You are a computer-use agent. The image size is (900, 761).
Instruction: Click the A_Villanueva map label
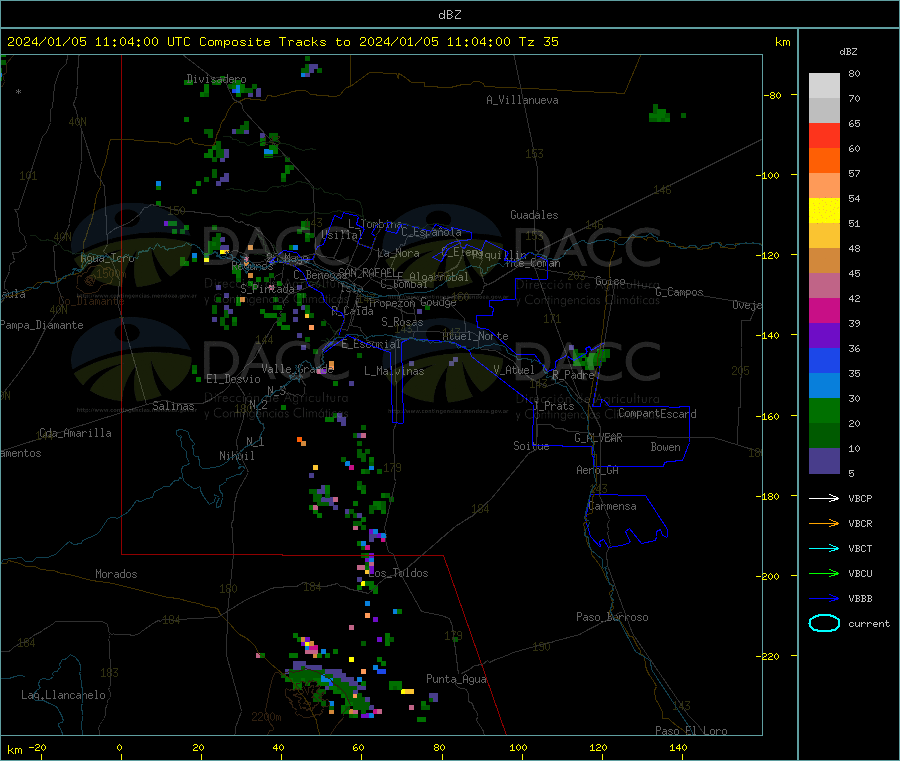[x=522, y=100]
